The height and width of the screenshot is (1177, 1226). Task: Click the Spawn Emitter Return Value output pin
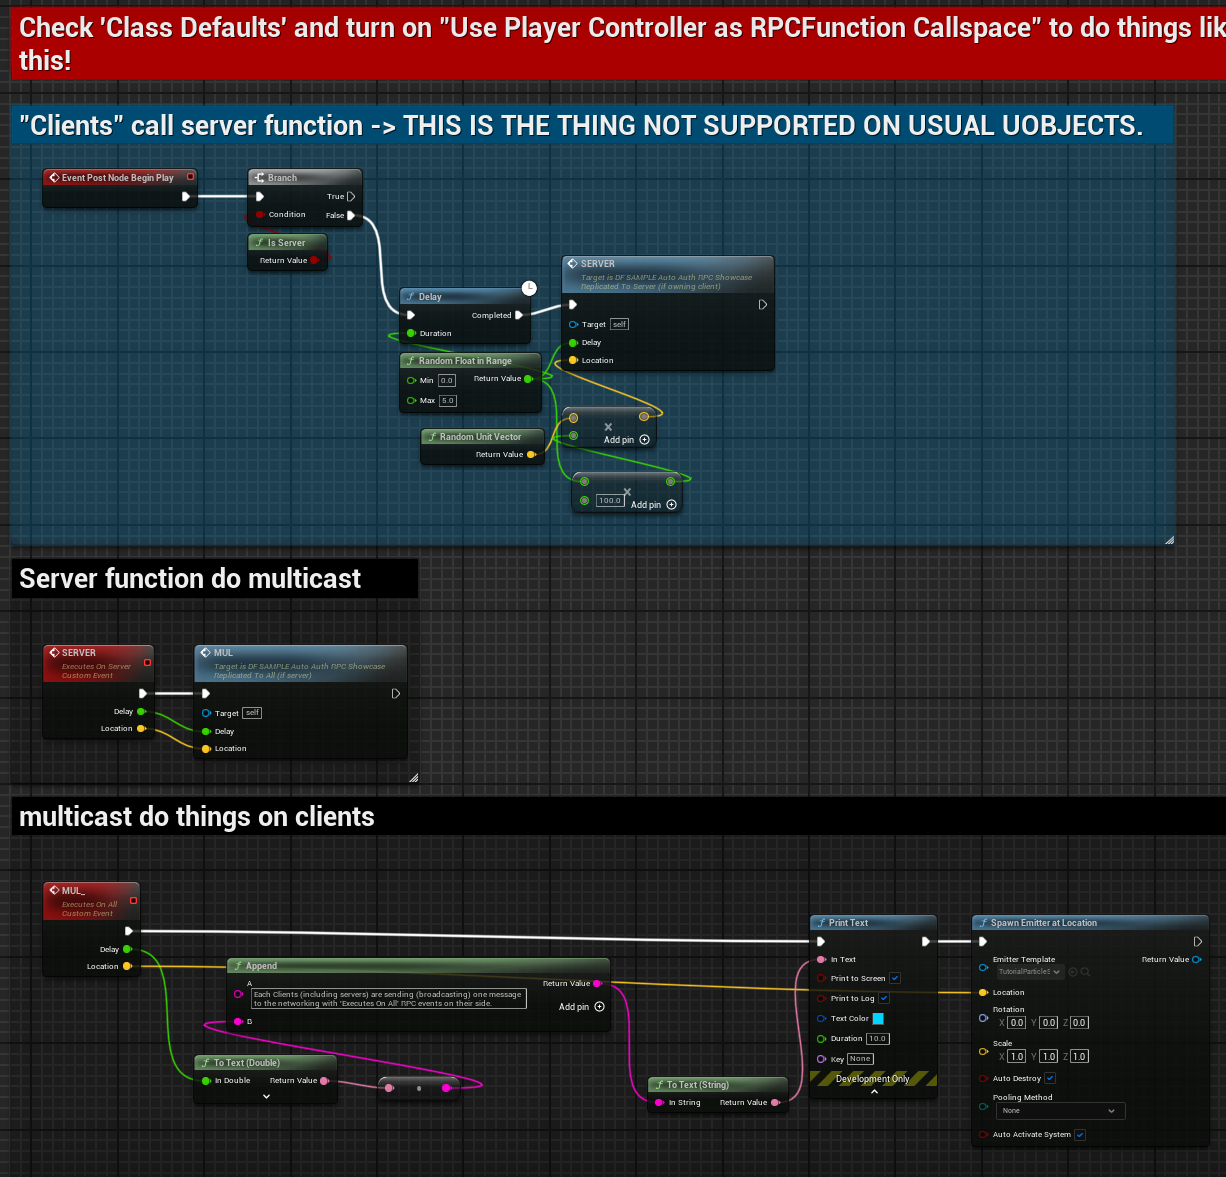pos(1197,960)
